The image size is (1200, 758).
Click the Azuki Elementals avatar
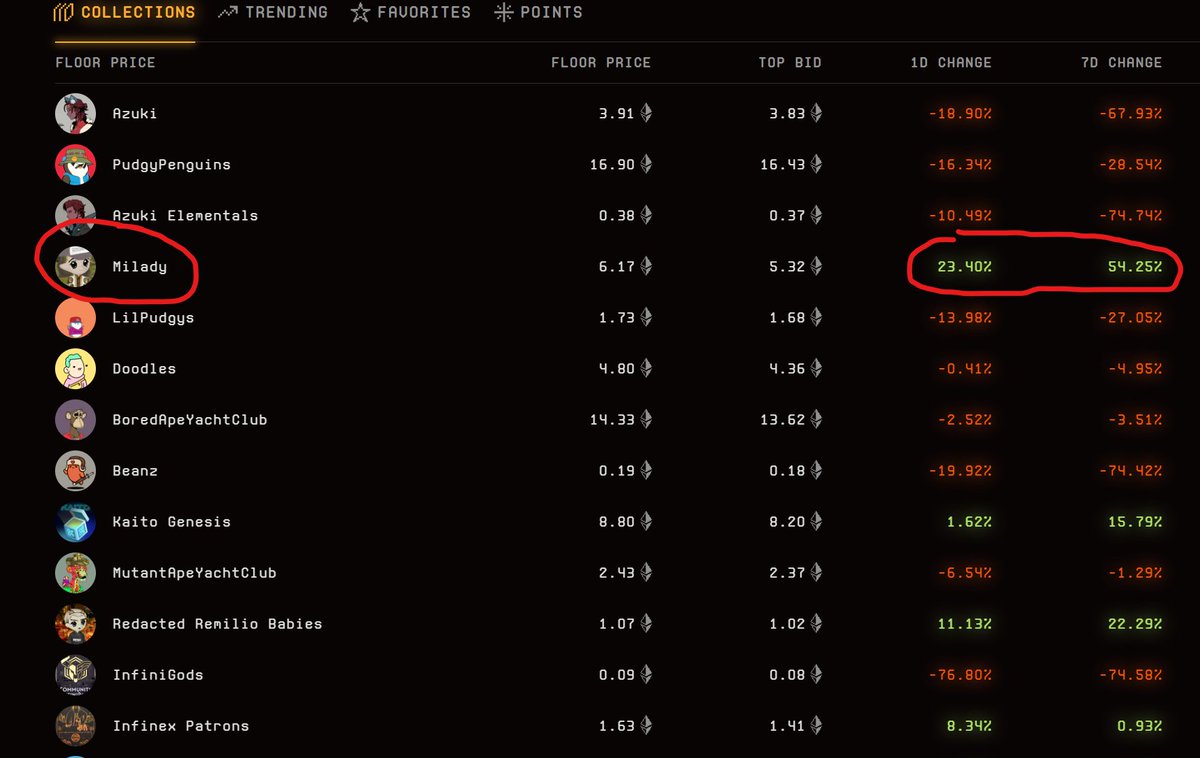pyautogui.click(x=75, y=216)
